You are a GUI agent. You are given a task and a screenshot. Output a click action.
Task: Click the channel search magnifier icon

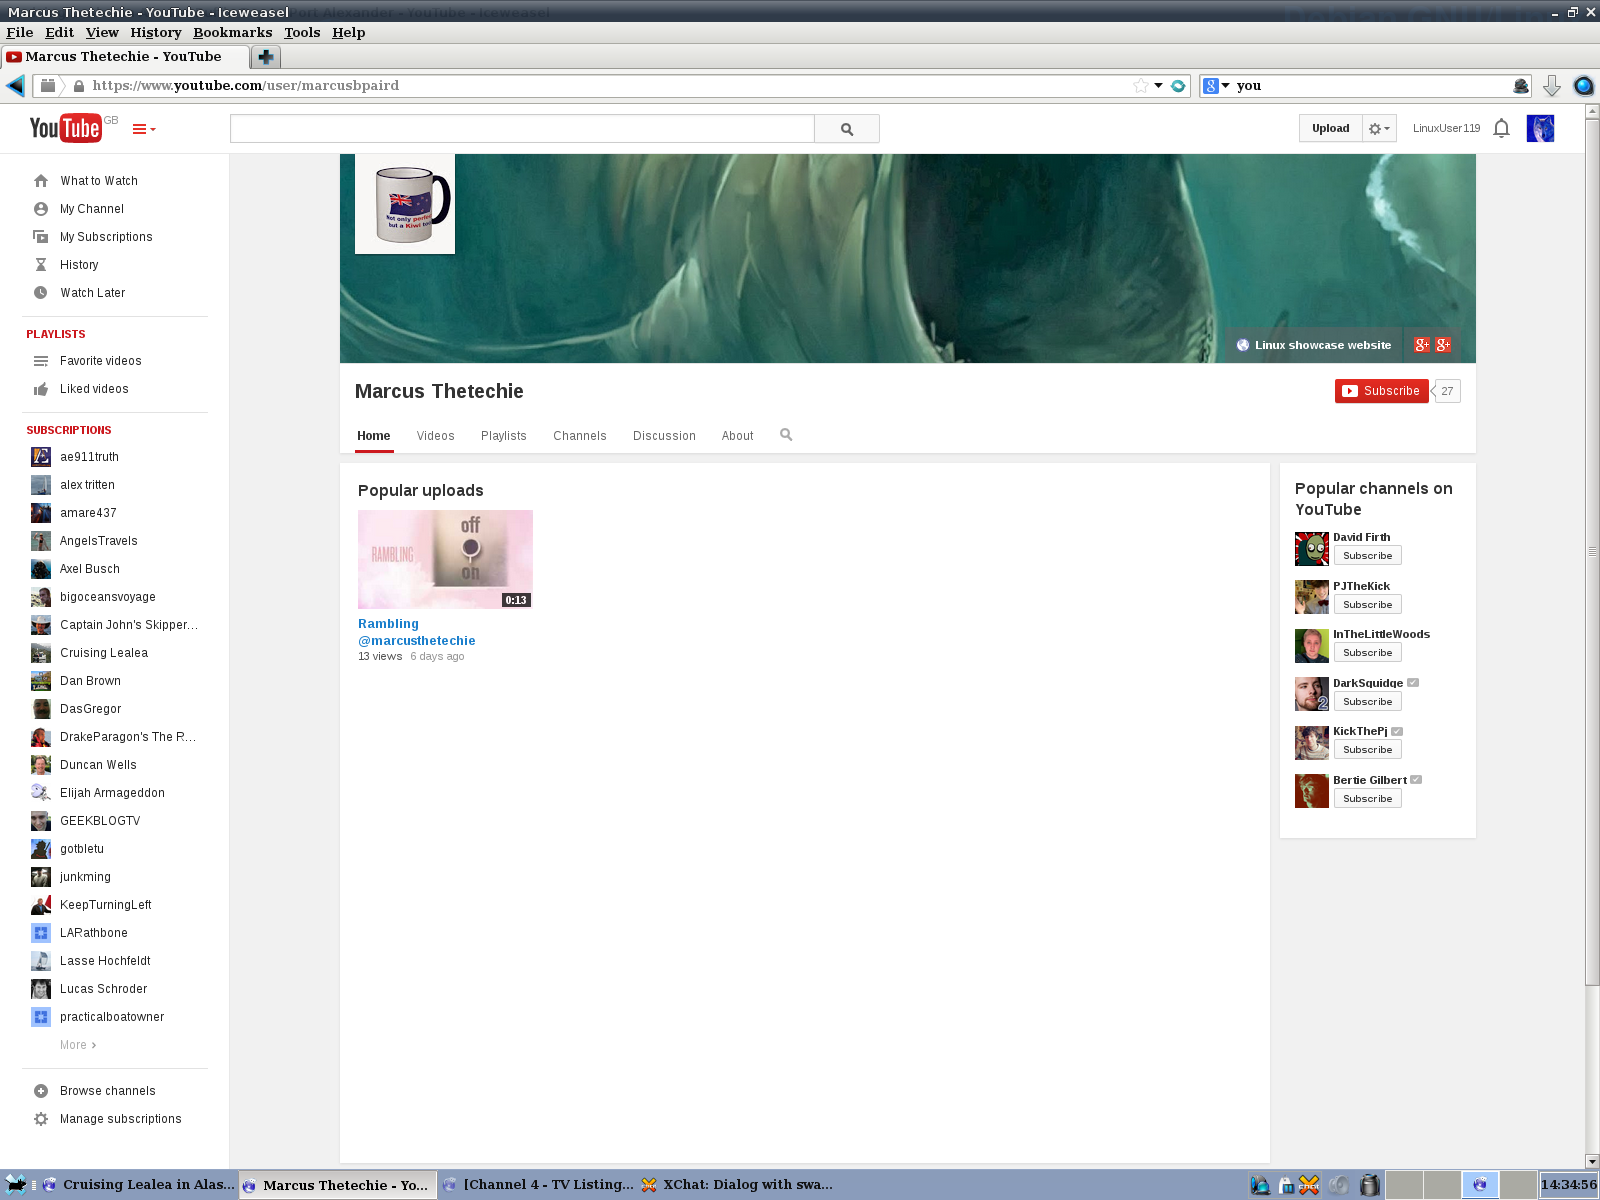786,435
